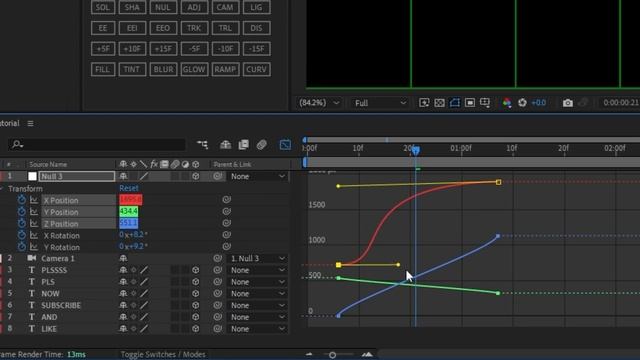The image size is (640, 360).
Task: Take a snapshot with the camera icon
Action: tap(567, 103)
